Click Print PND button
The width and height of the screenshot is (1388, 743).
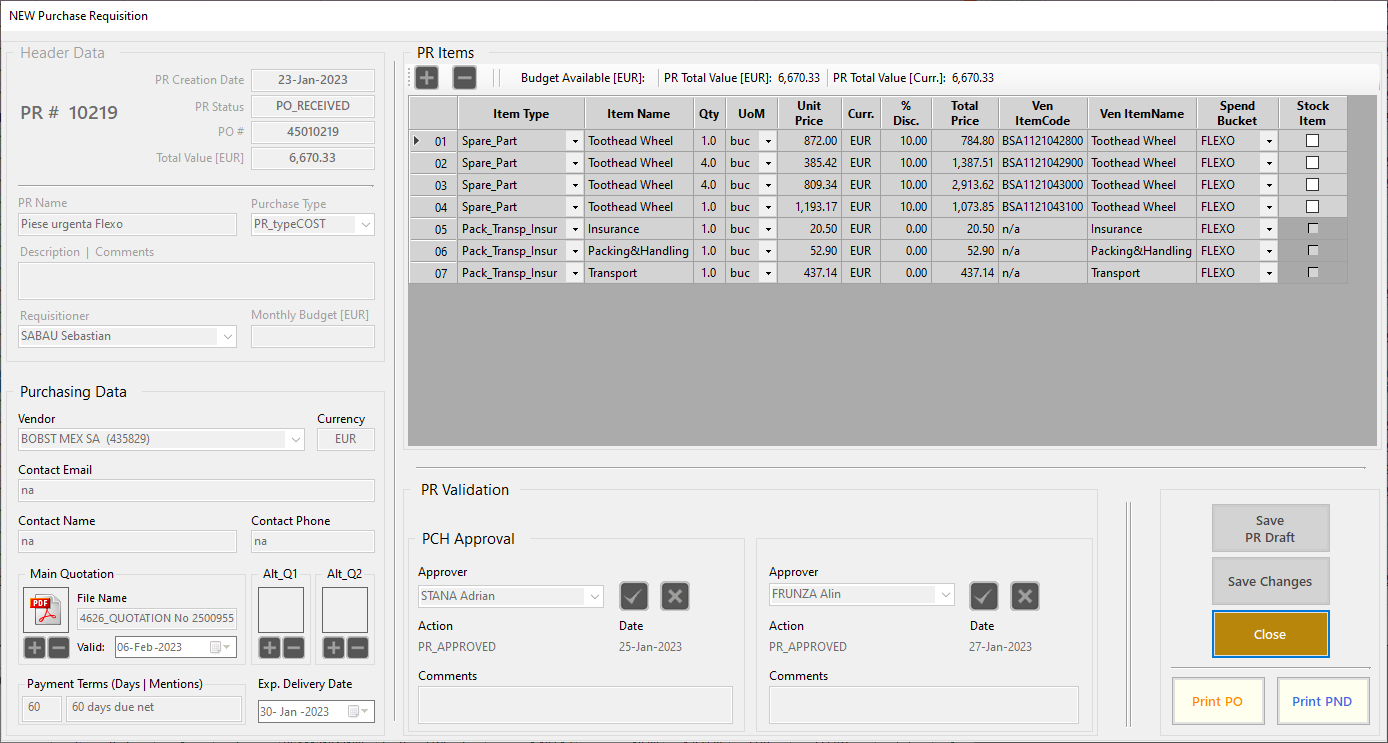(x=1322, y=701)
